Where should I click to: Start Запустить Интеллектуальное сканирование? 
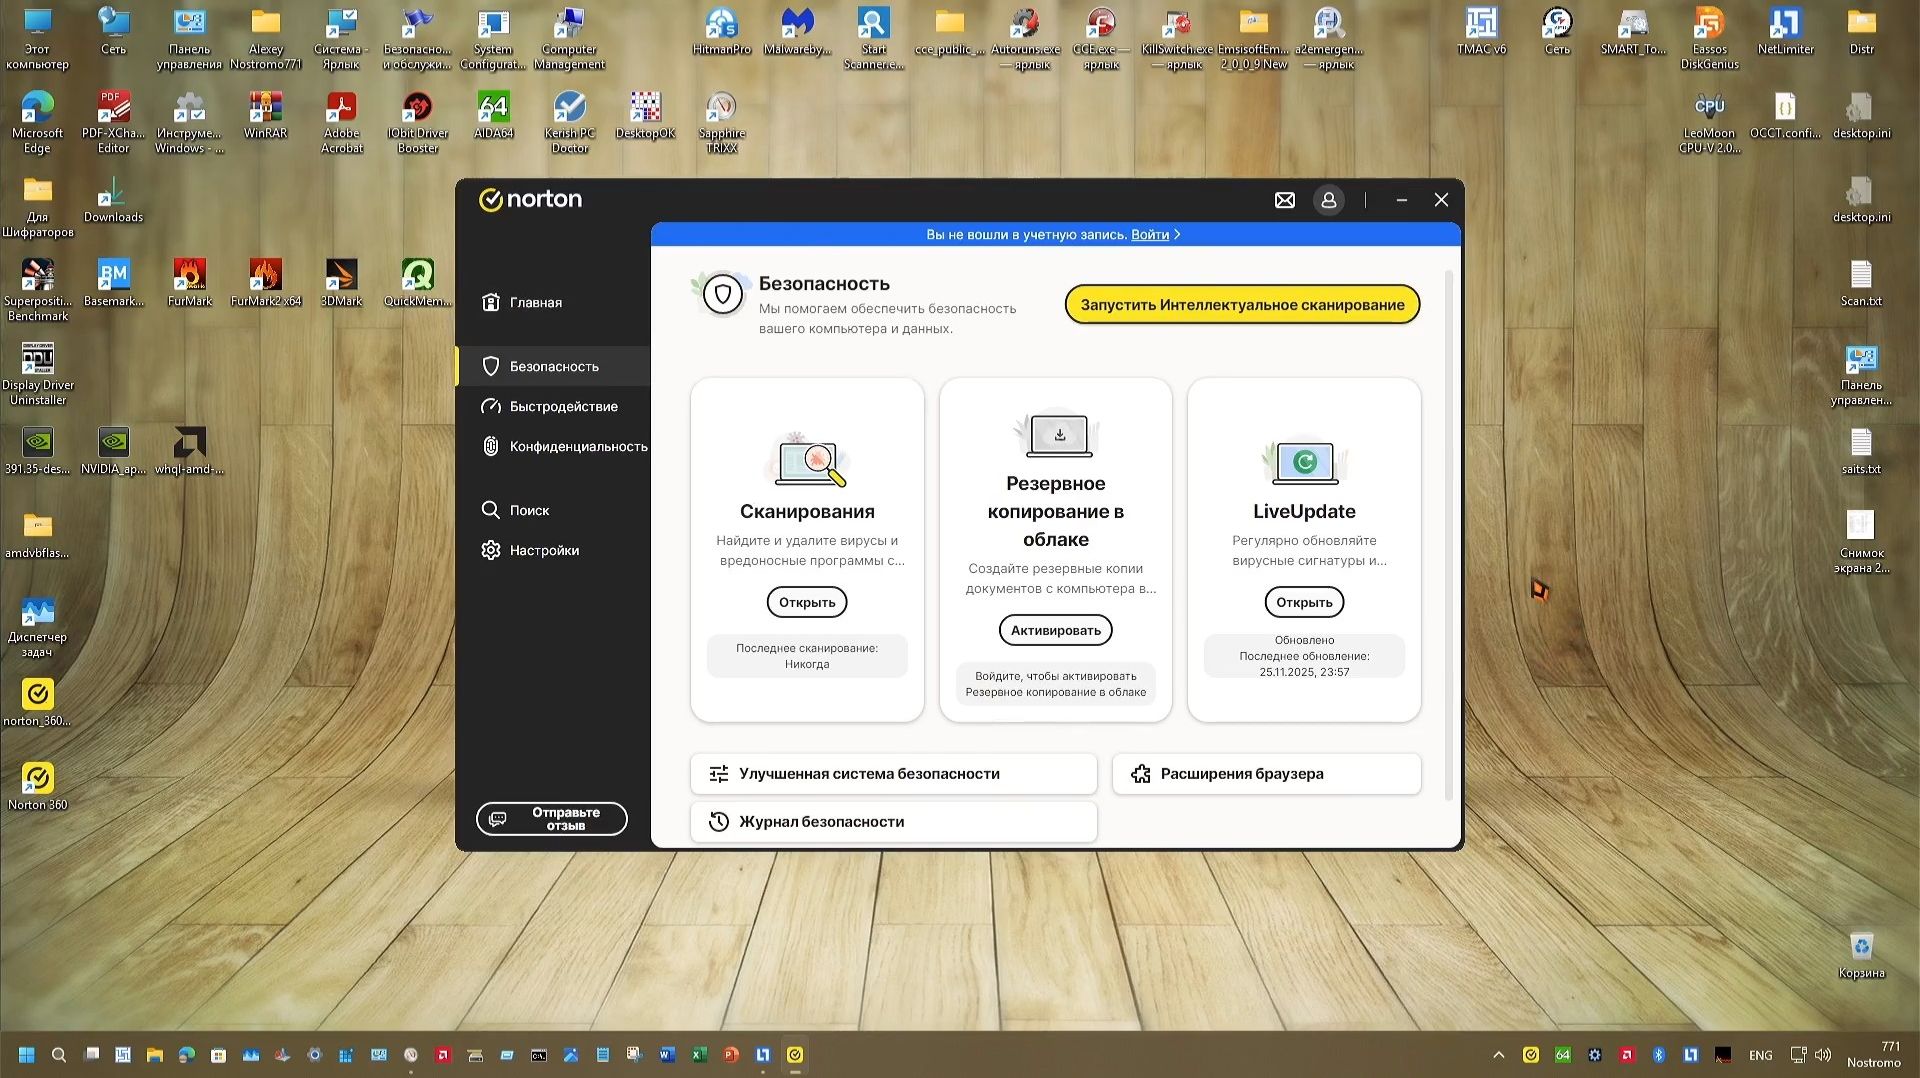(x=1242, y=305)
